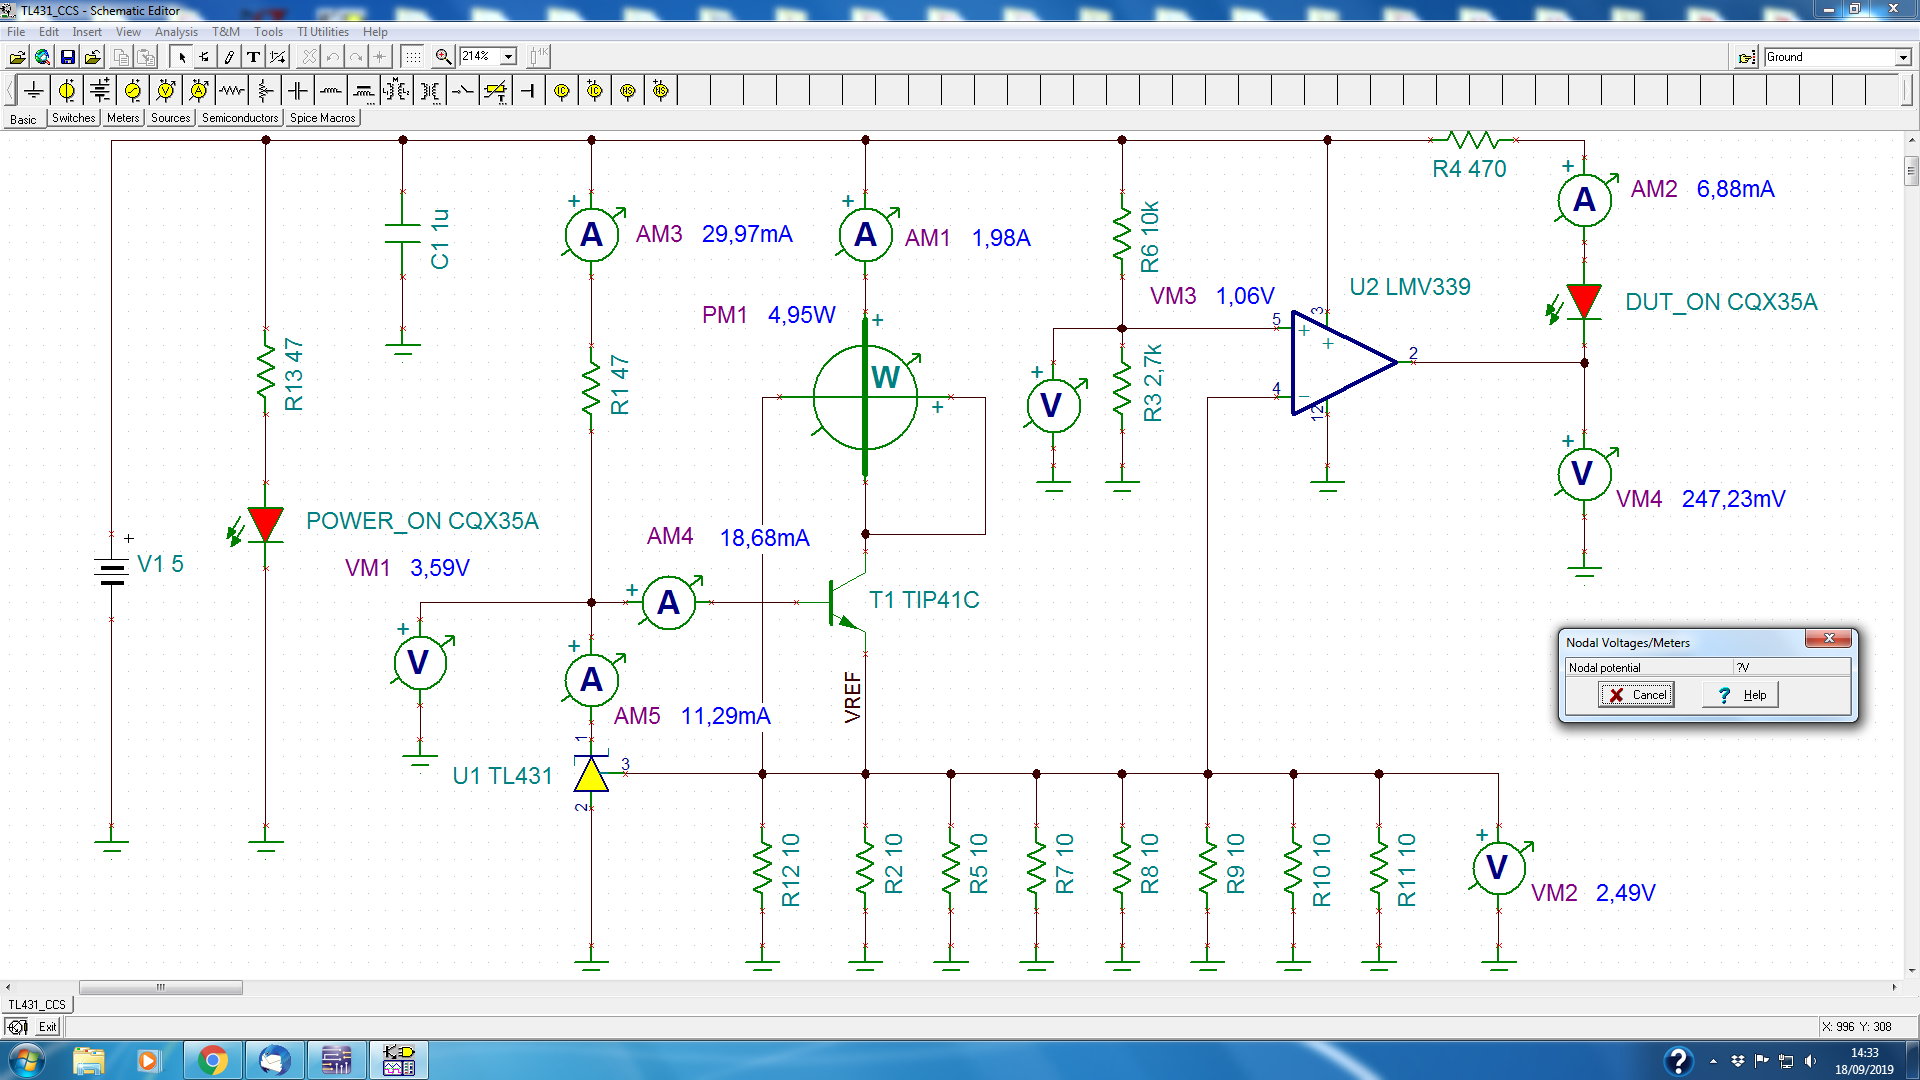
Task: Click the open-from-web globe icon
Action: [x=42, y=57]
